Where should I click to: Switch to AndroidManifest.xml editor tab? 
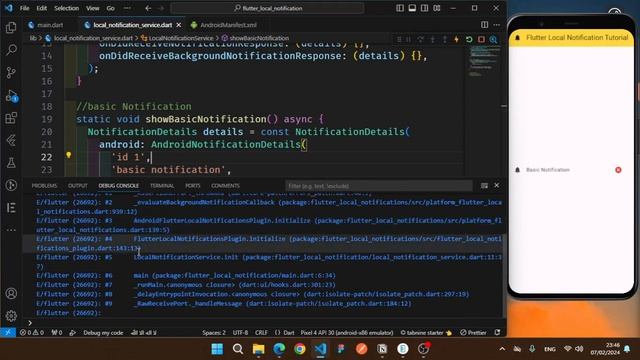pos(224,25)
